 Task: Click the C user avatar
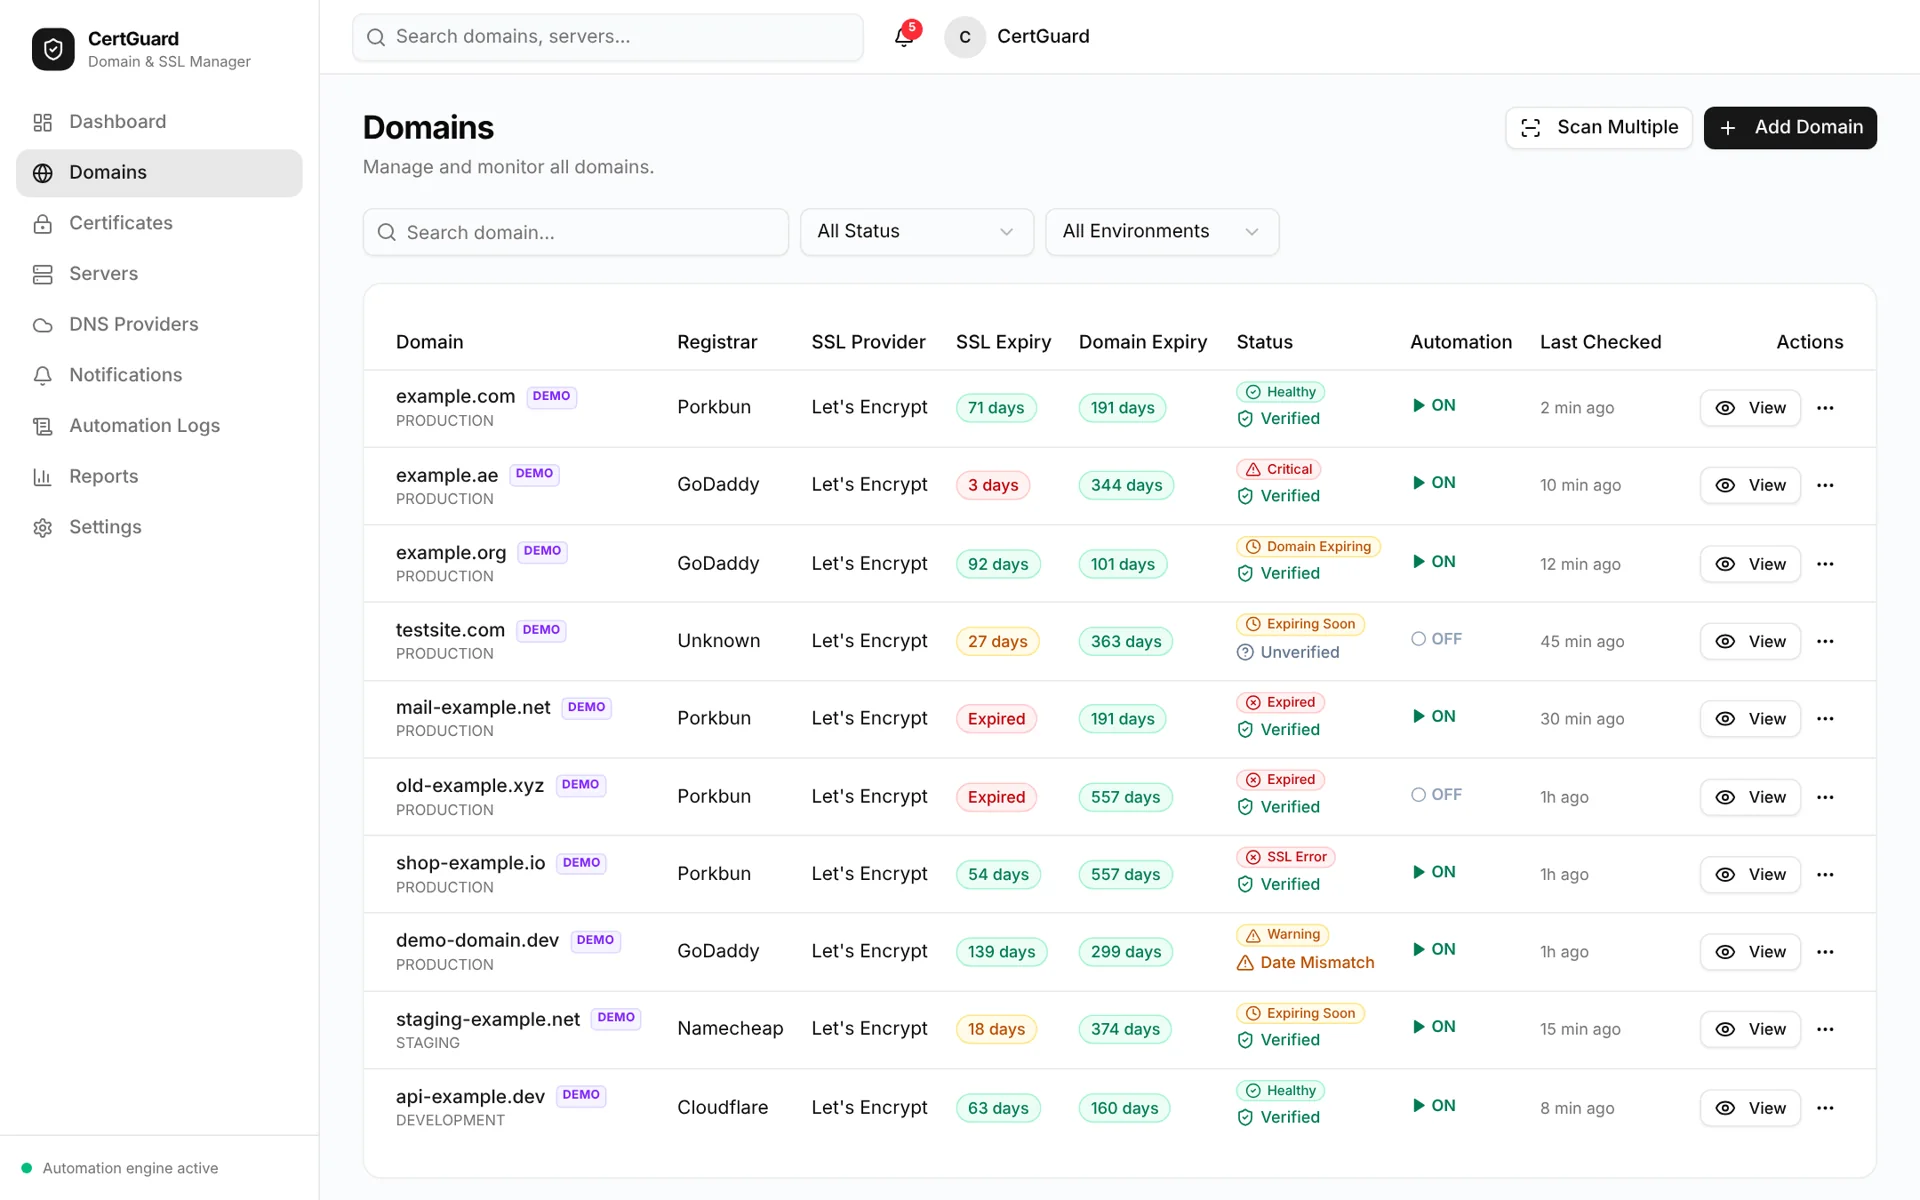click(965, 37)
